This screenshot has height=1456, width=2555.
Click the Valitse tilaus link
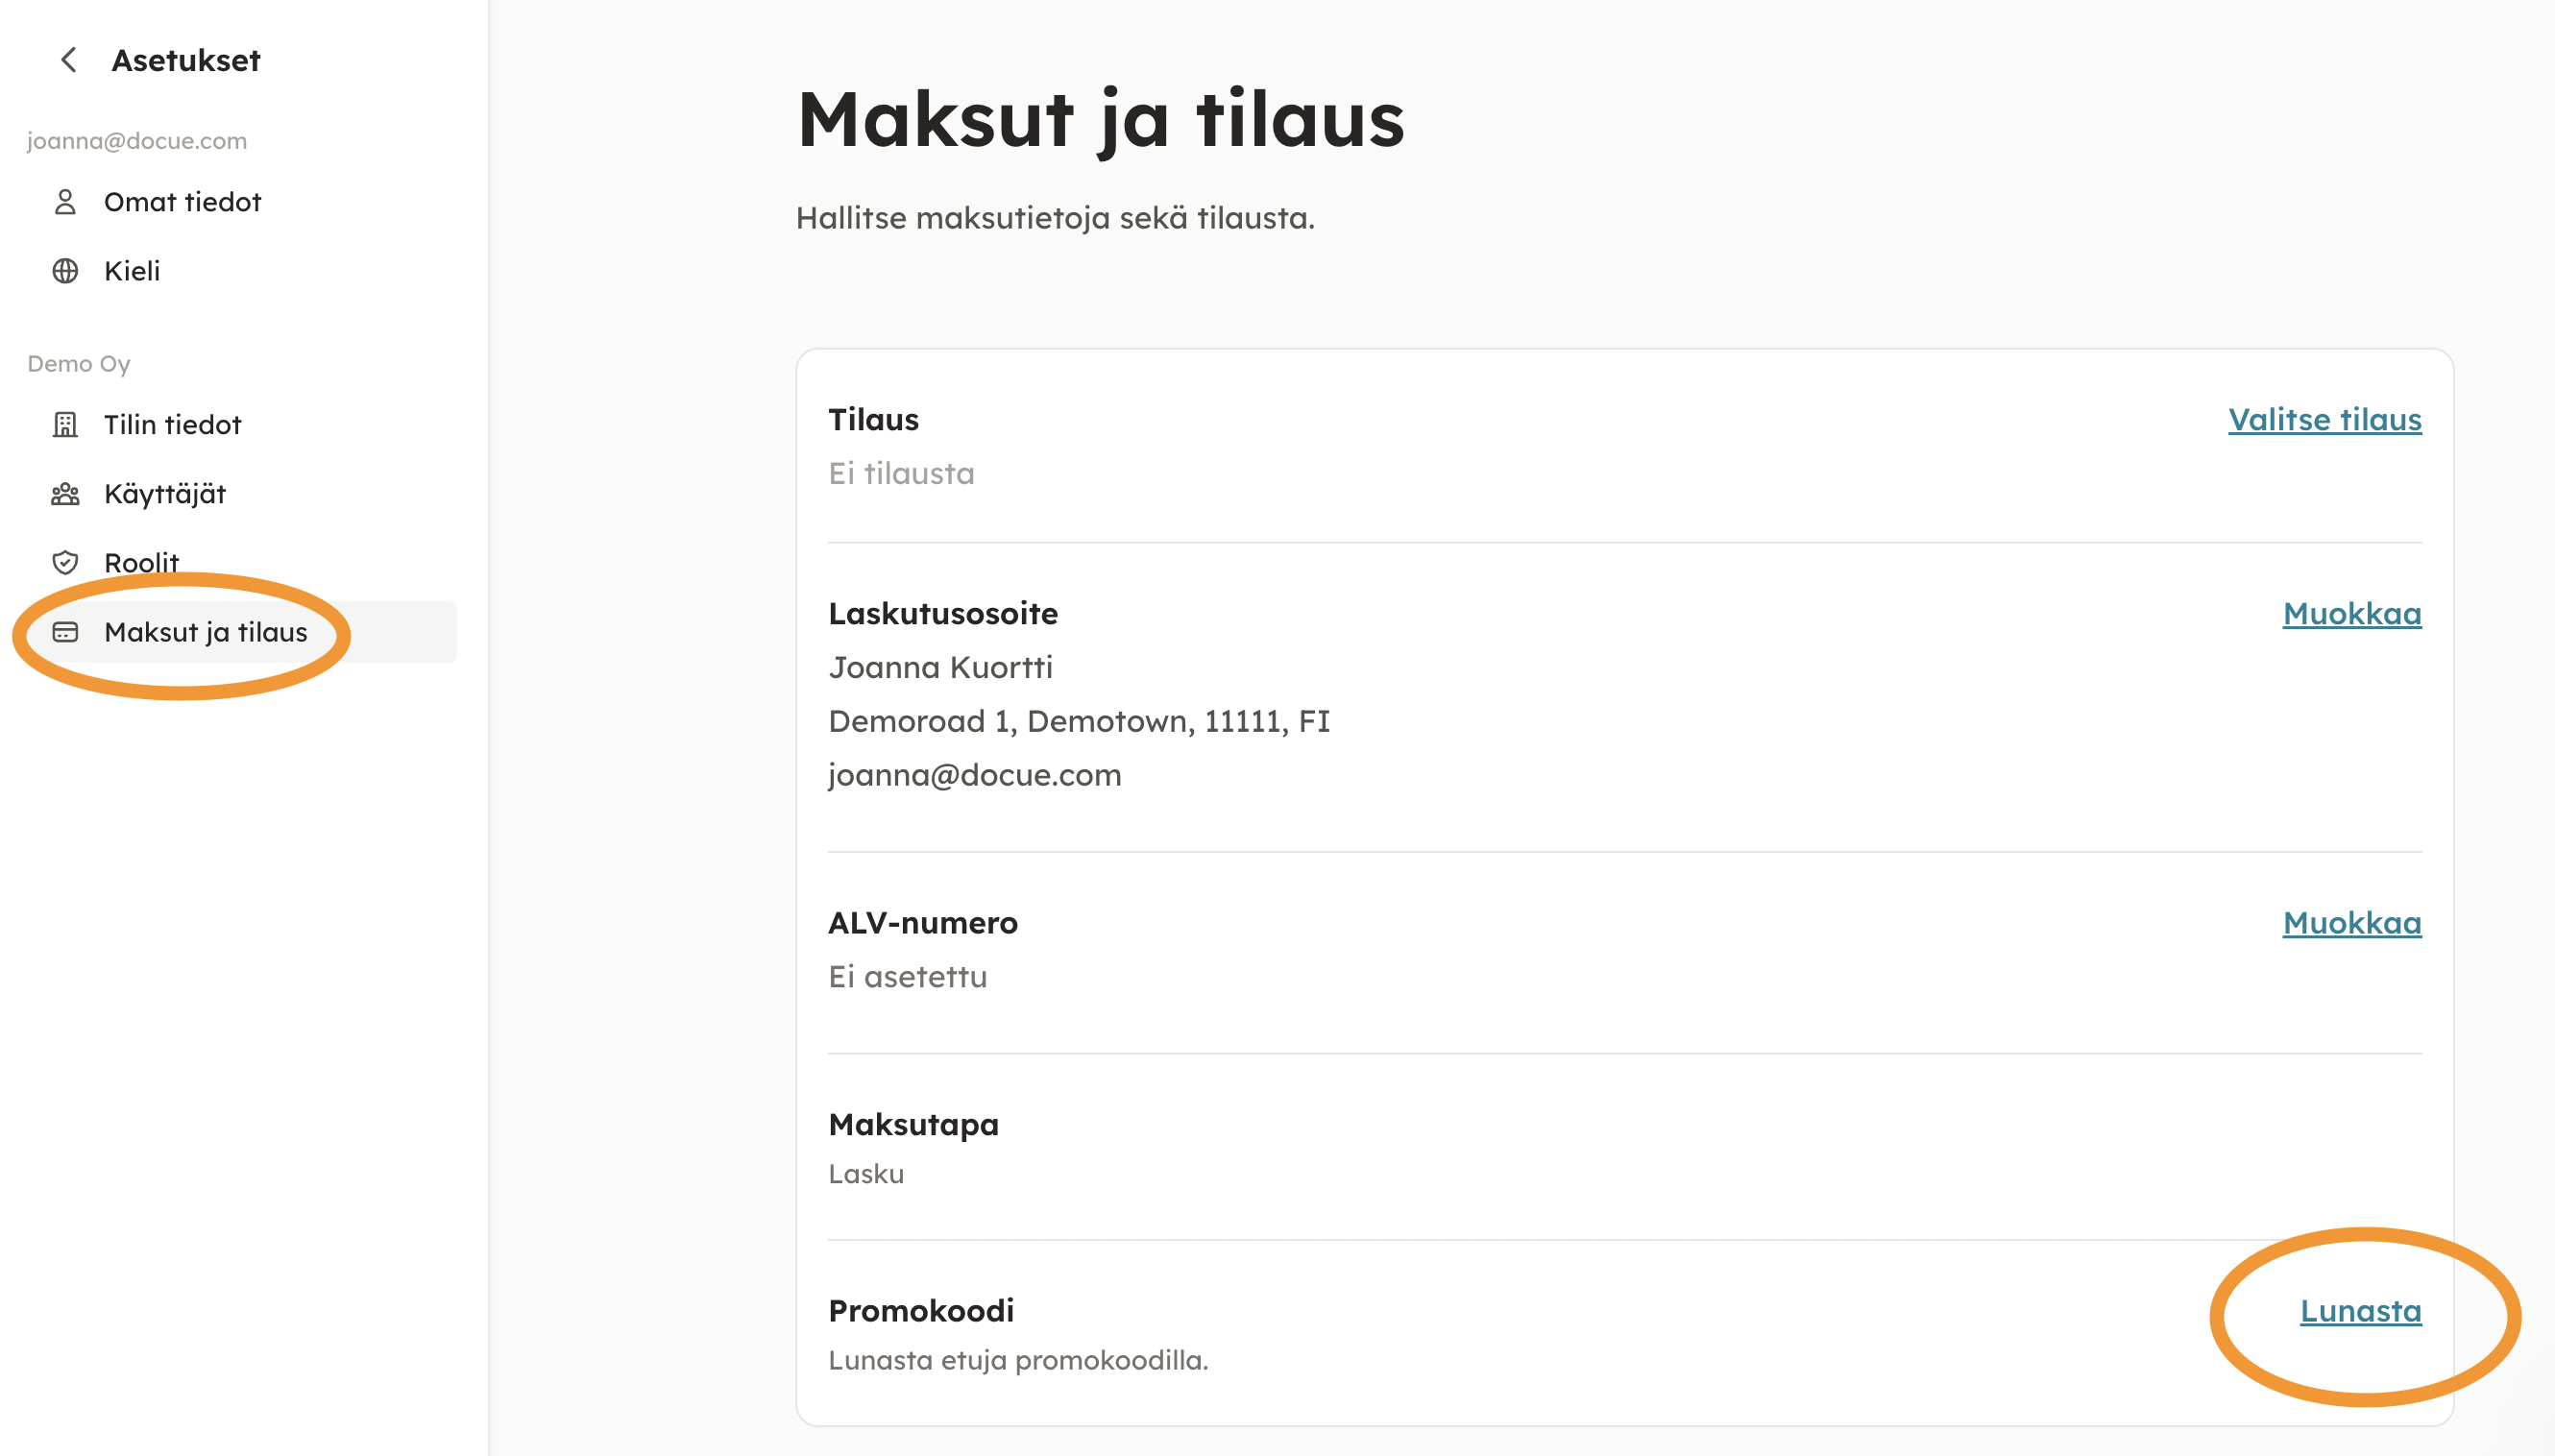[x=2324, y=420]
